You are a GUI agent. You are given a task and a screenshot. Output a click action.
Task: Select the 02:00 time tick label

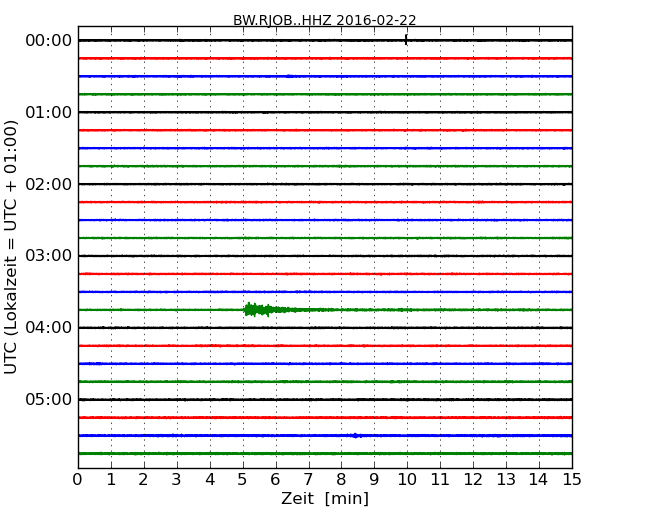tap(49, 184)
